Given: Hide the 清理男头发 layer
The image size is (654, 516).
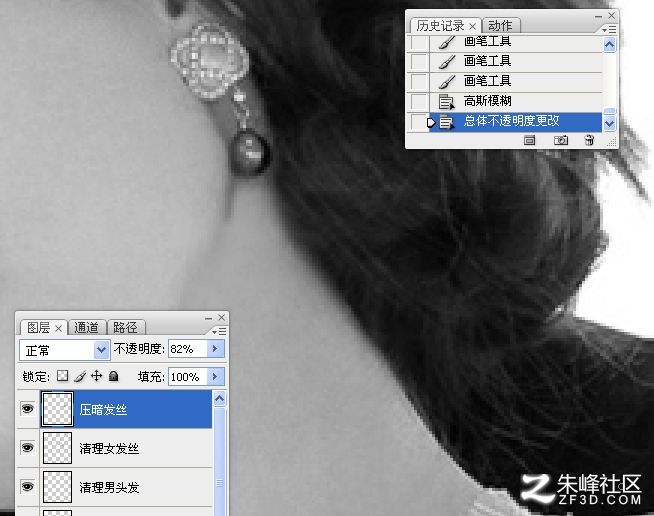Looking at the screenshot, I should (x=28, y=486).
